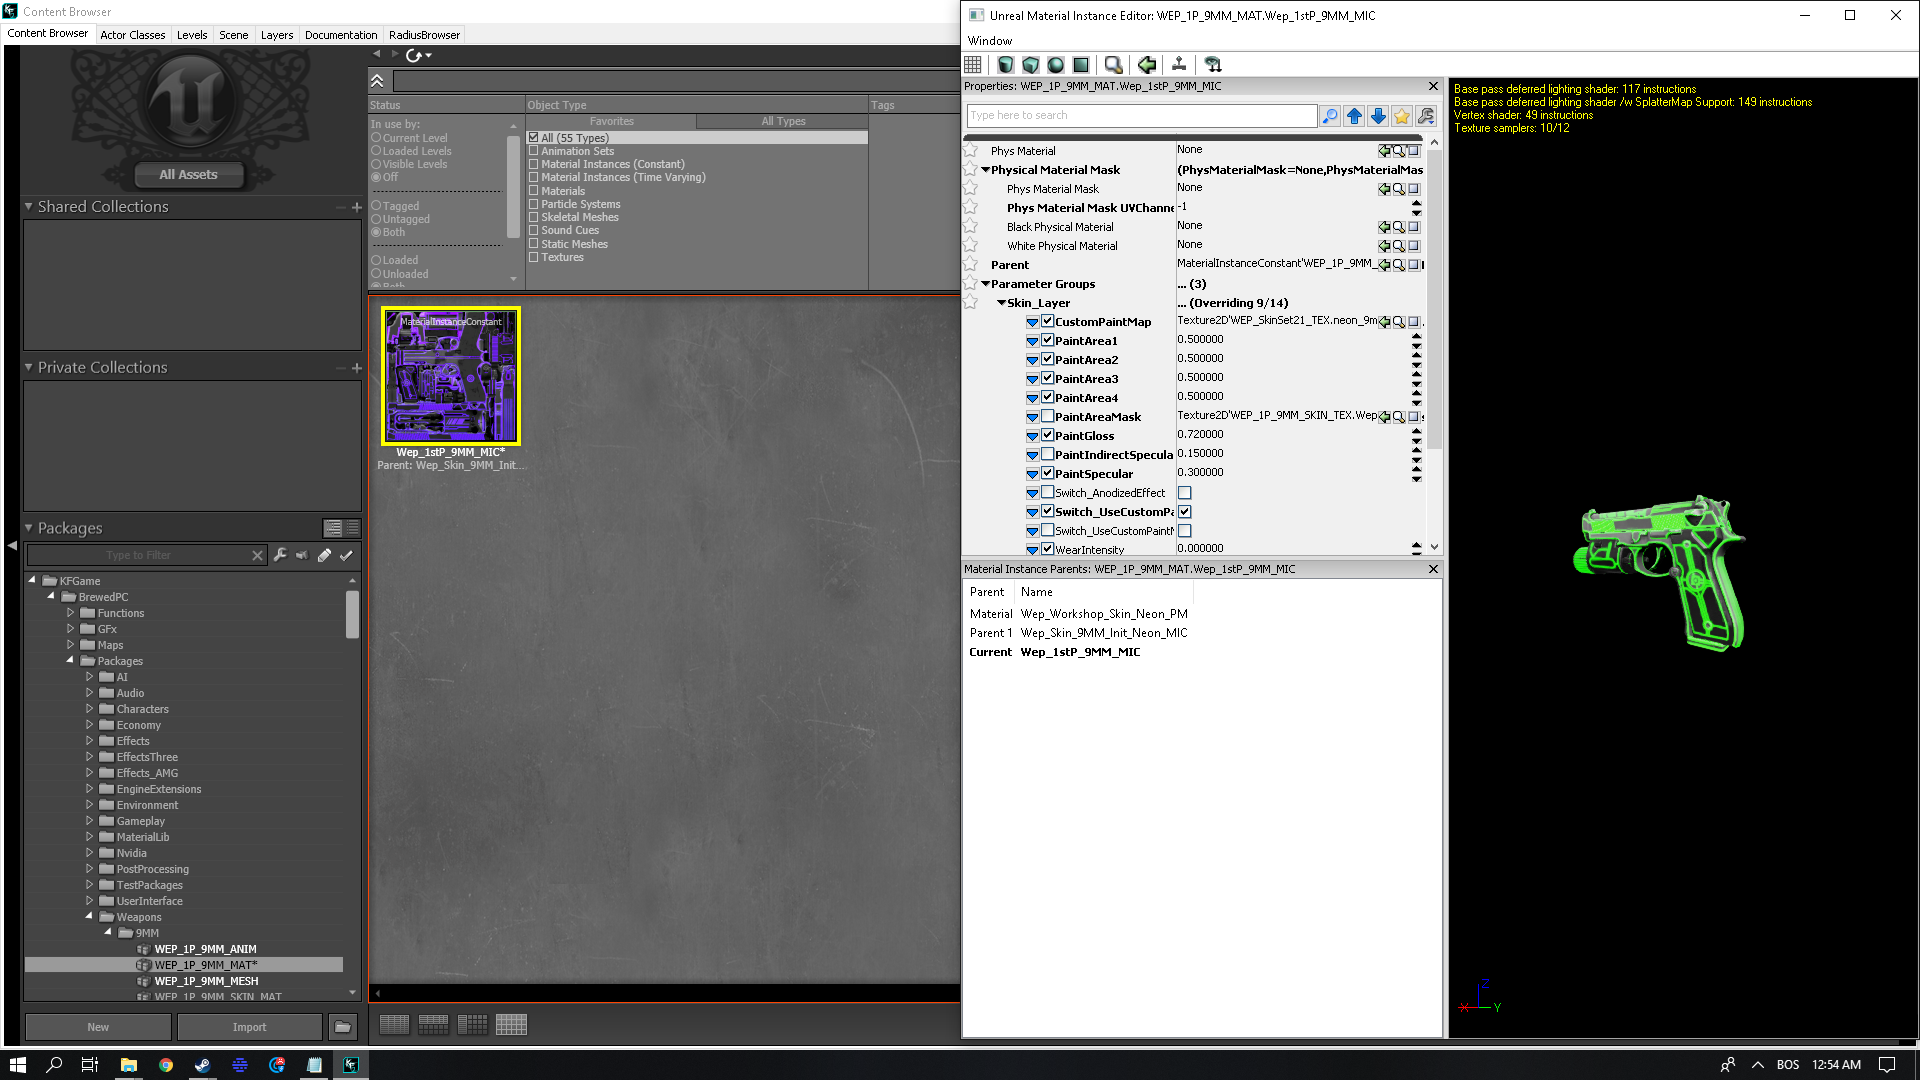Open the Window menu
Viewport: 1920px width, 1080px height.
(989, 41)
